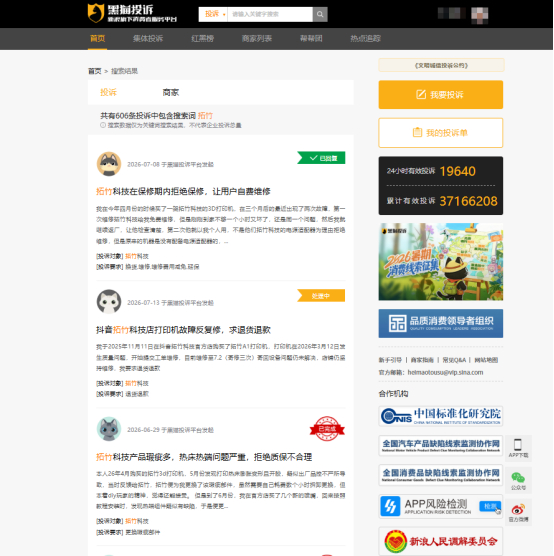Open the 红黑榜 navigation tab

coord(203,38)
